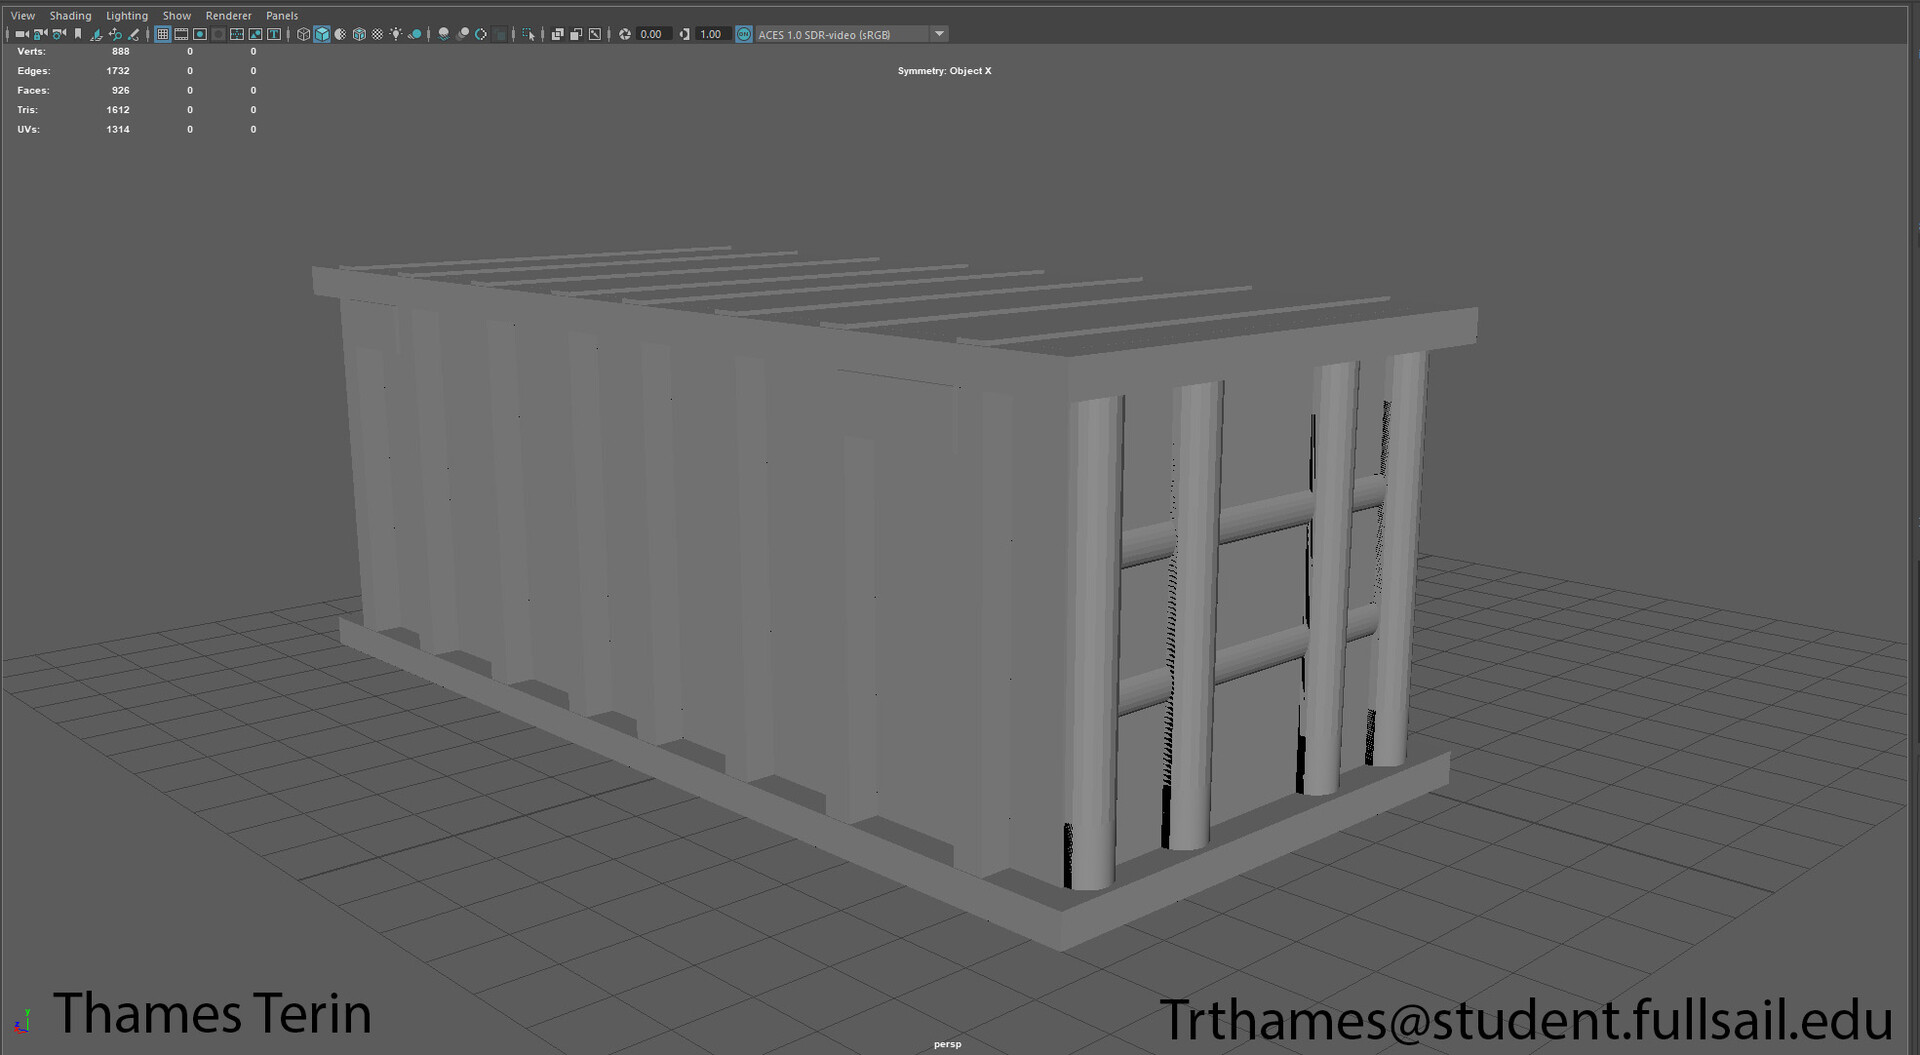Toggle the Field Chart icon
This screenshot has height=1055, width=1920.
coord(237,34)
